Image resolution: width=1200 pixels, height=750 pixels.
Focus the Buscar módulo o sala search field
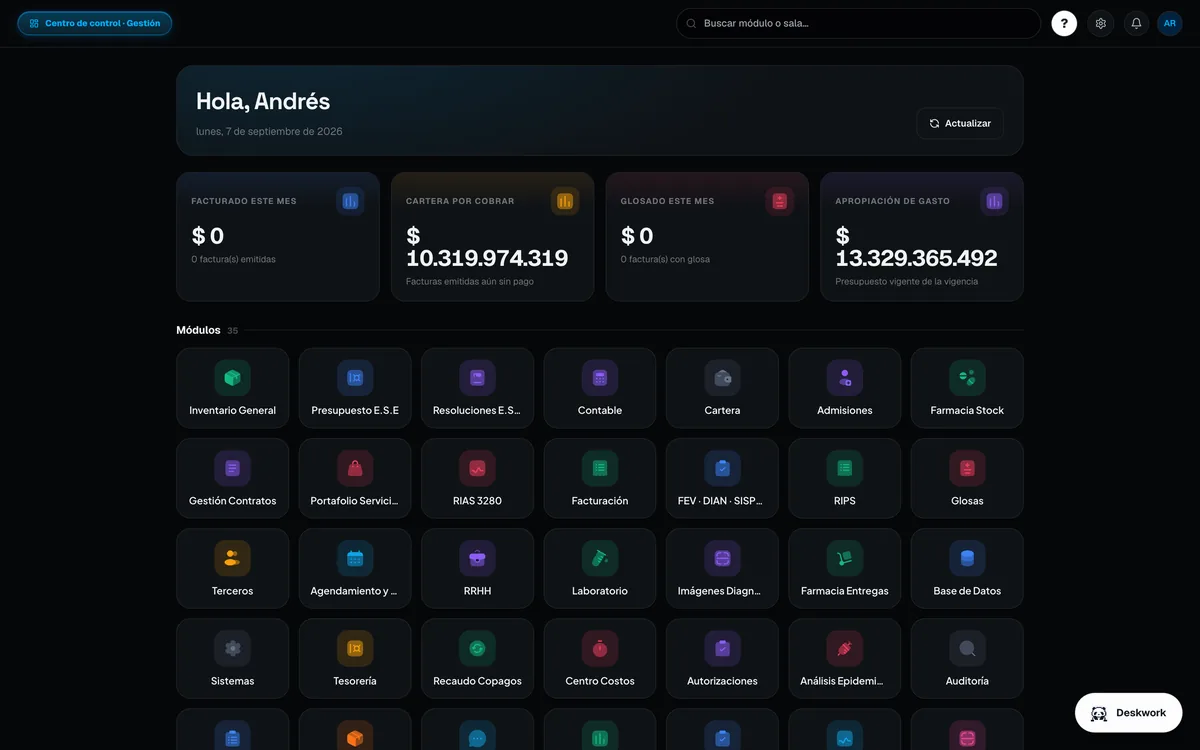[859, 23]
